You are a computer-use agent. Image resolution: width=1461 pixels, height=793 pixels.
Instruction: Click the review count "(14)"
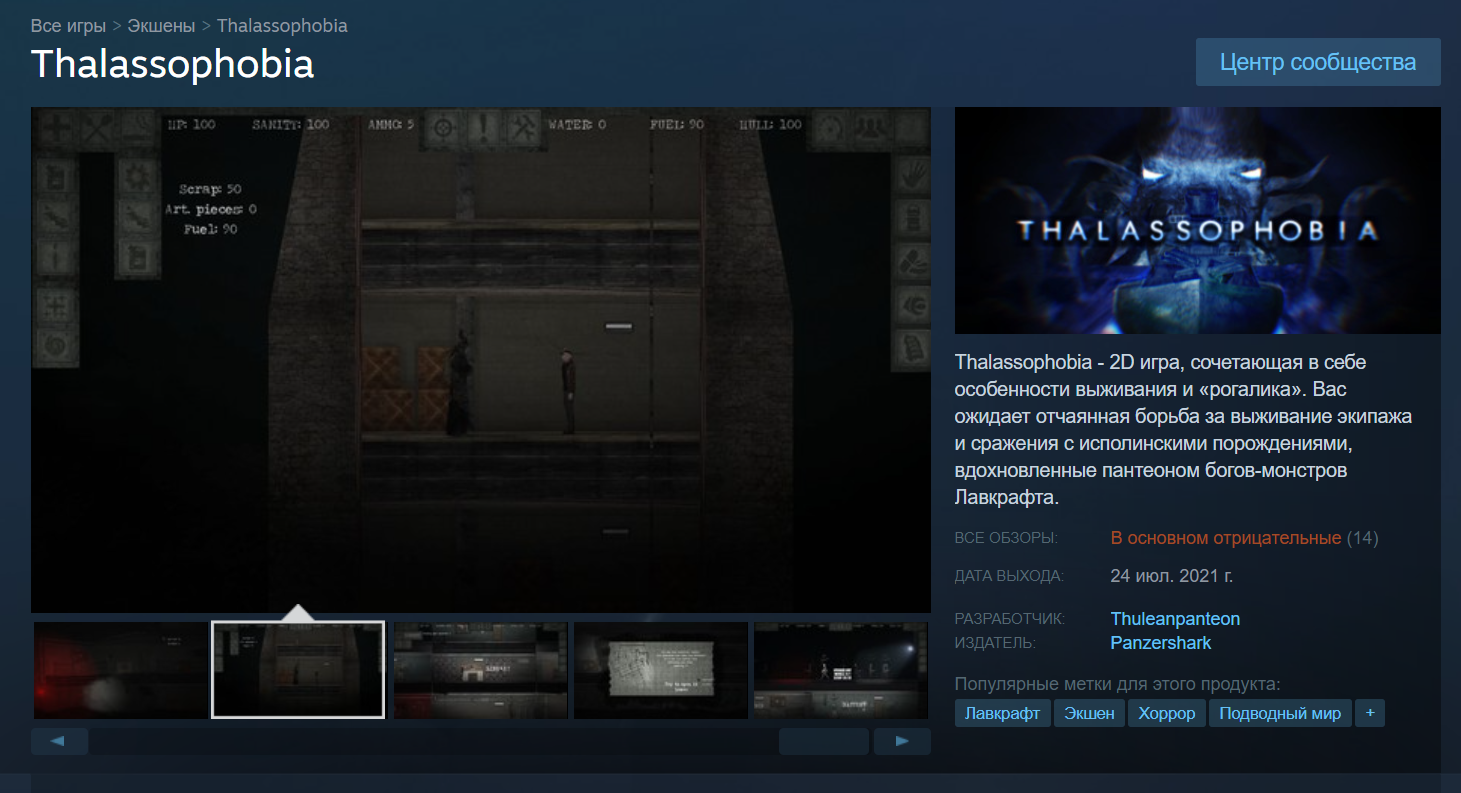pyautogui.click(x=1362, y=538)
